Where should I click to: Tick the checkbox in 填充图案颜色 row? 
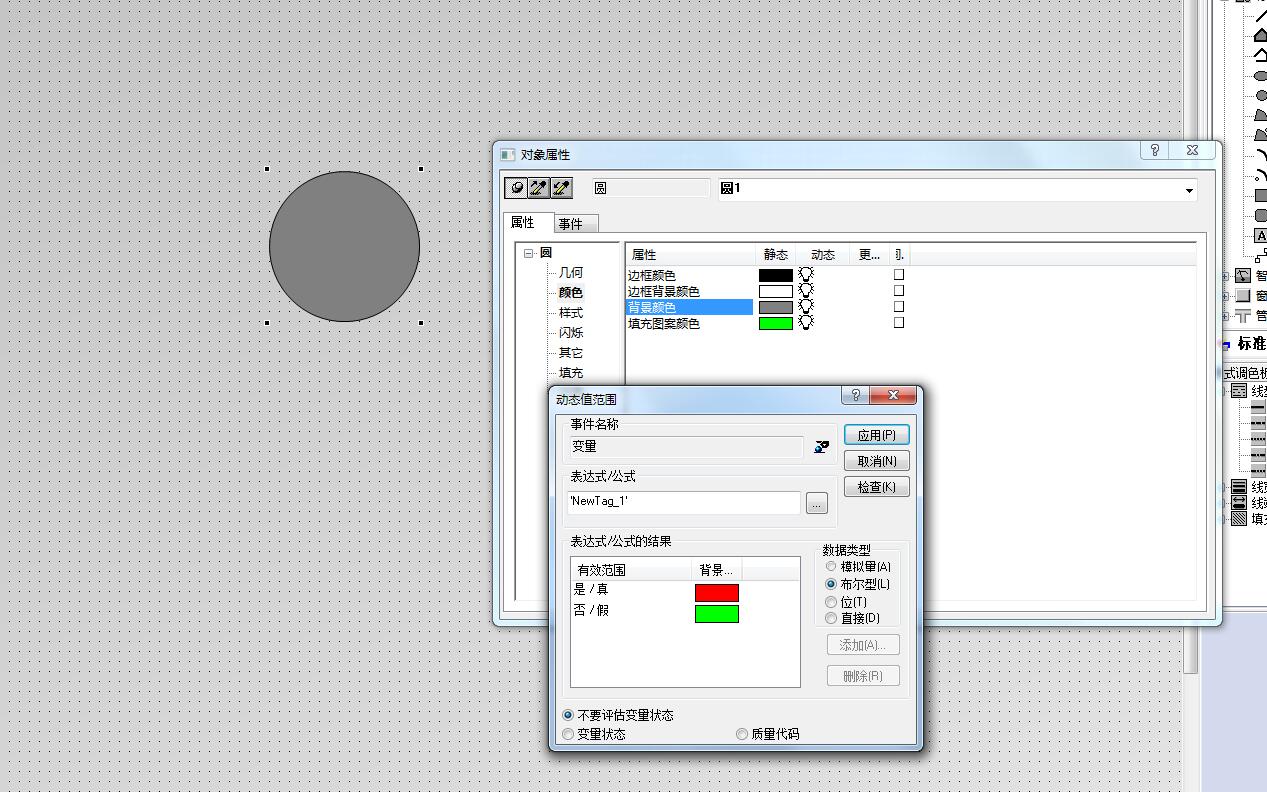tap(899, 322)
